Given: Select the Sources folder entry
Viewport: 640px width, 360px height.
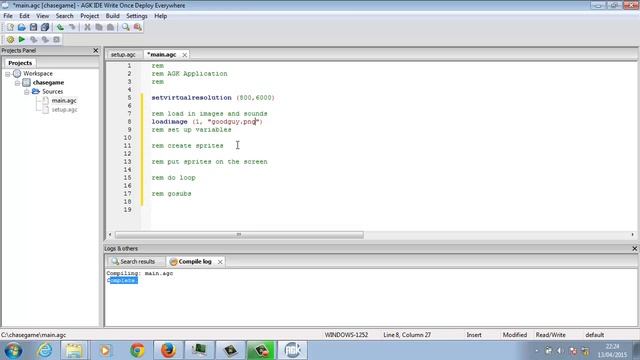Looking at the screenshot, I should (x=53, y=91).
